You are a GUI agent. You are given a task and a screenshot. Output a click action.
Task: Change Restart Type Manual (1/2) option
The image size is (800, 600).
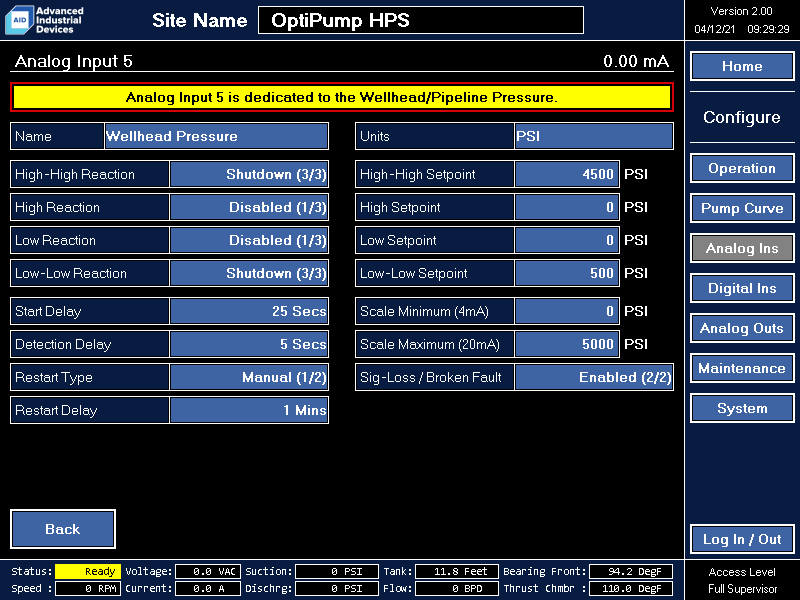pos(249,378)
